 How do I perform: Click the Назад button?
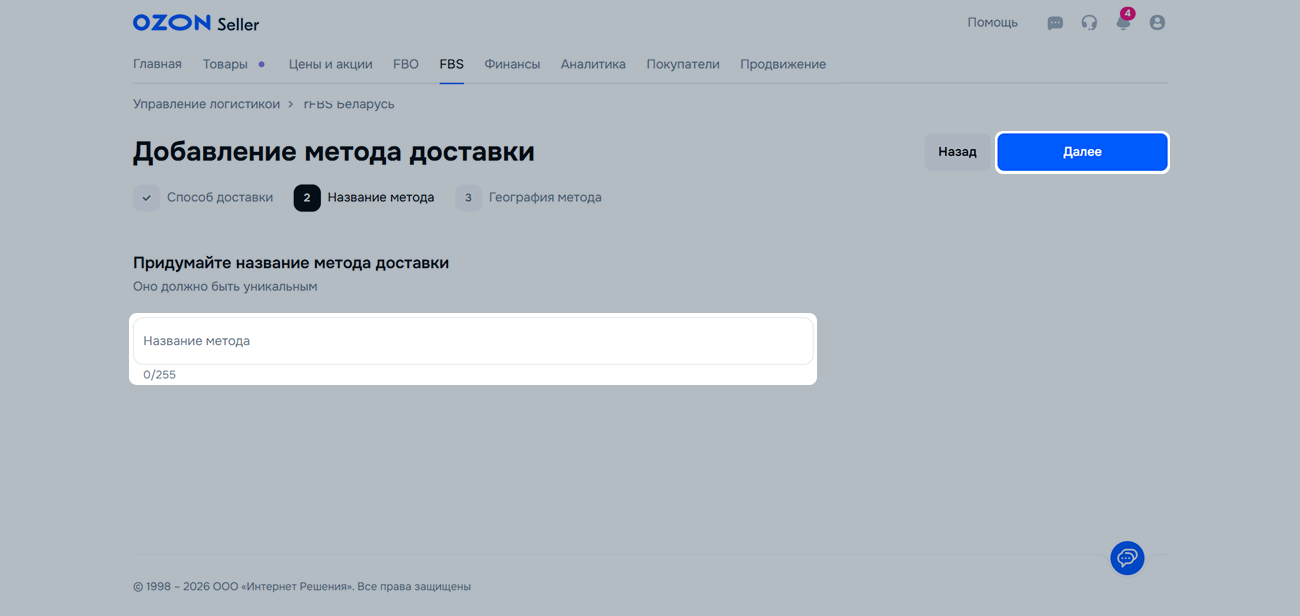tap(957, 152)
